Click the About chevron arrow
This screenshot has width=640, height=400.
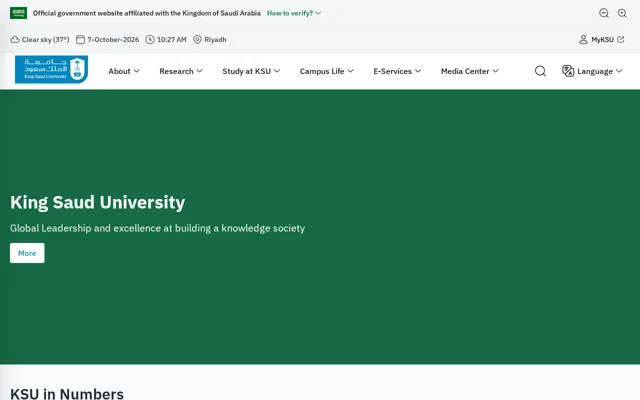137,71
